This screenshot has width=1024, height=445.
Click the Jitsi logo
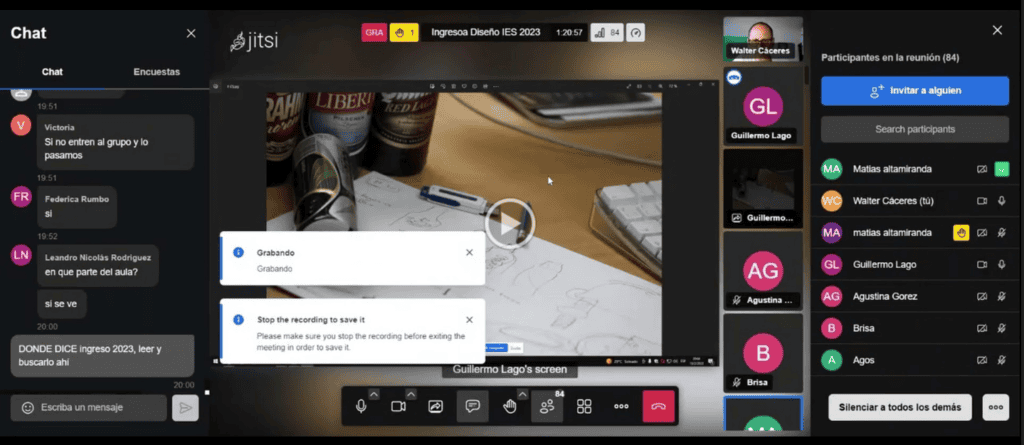point(254,41)
